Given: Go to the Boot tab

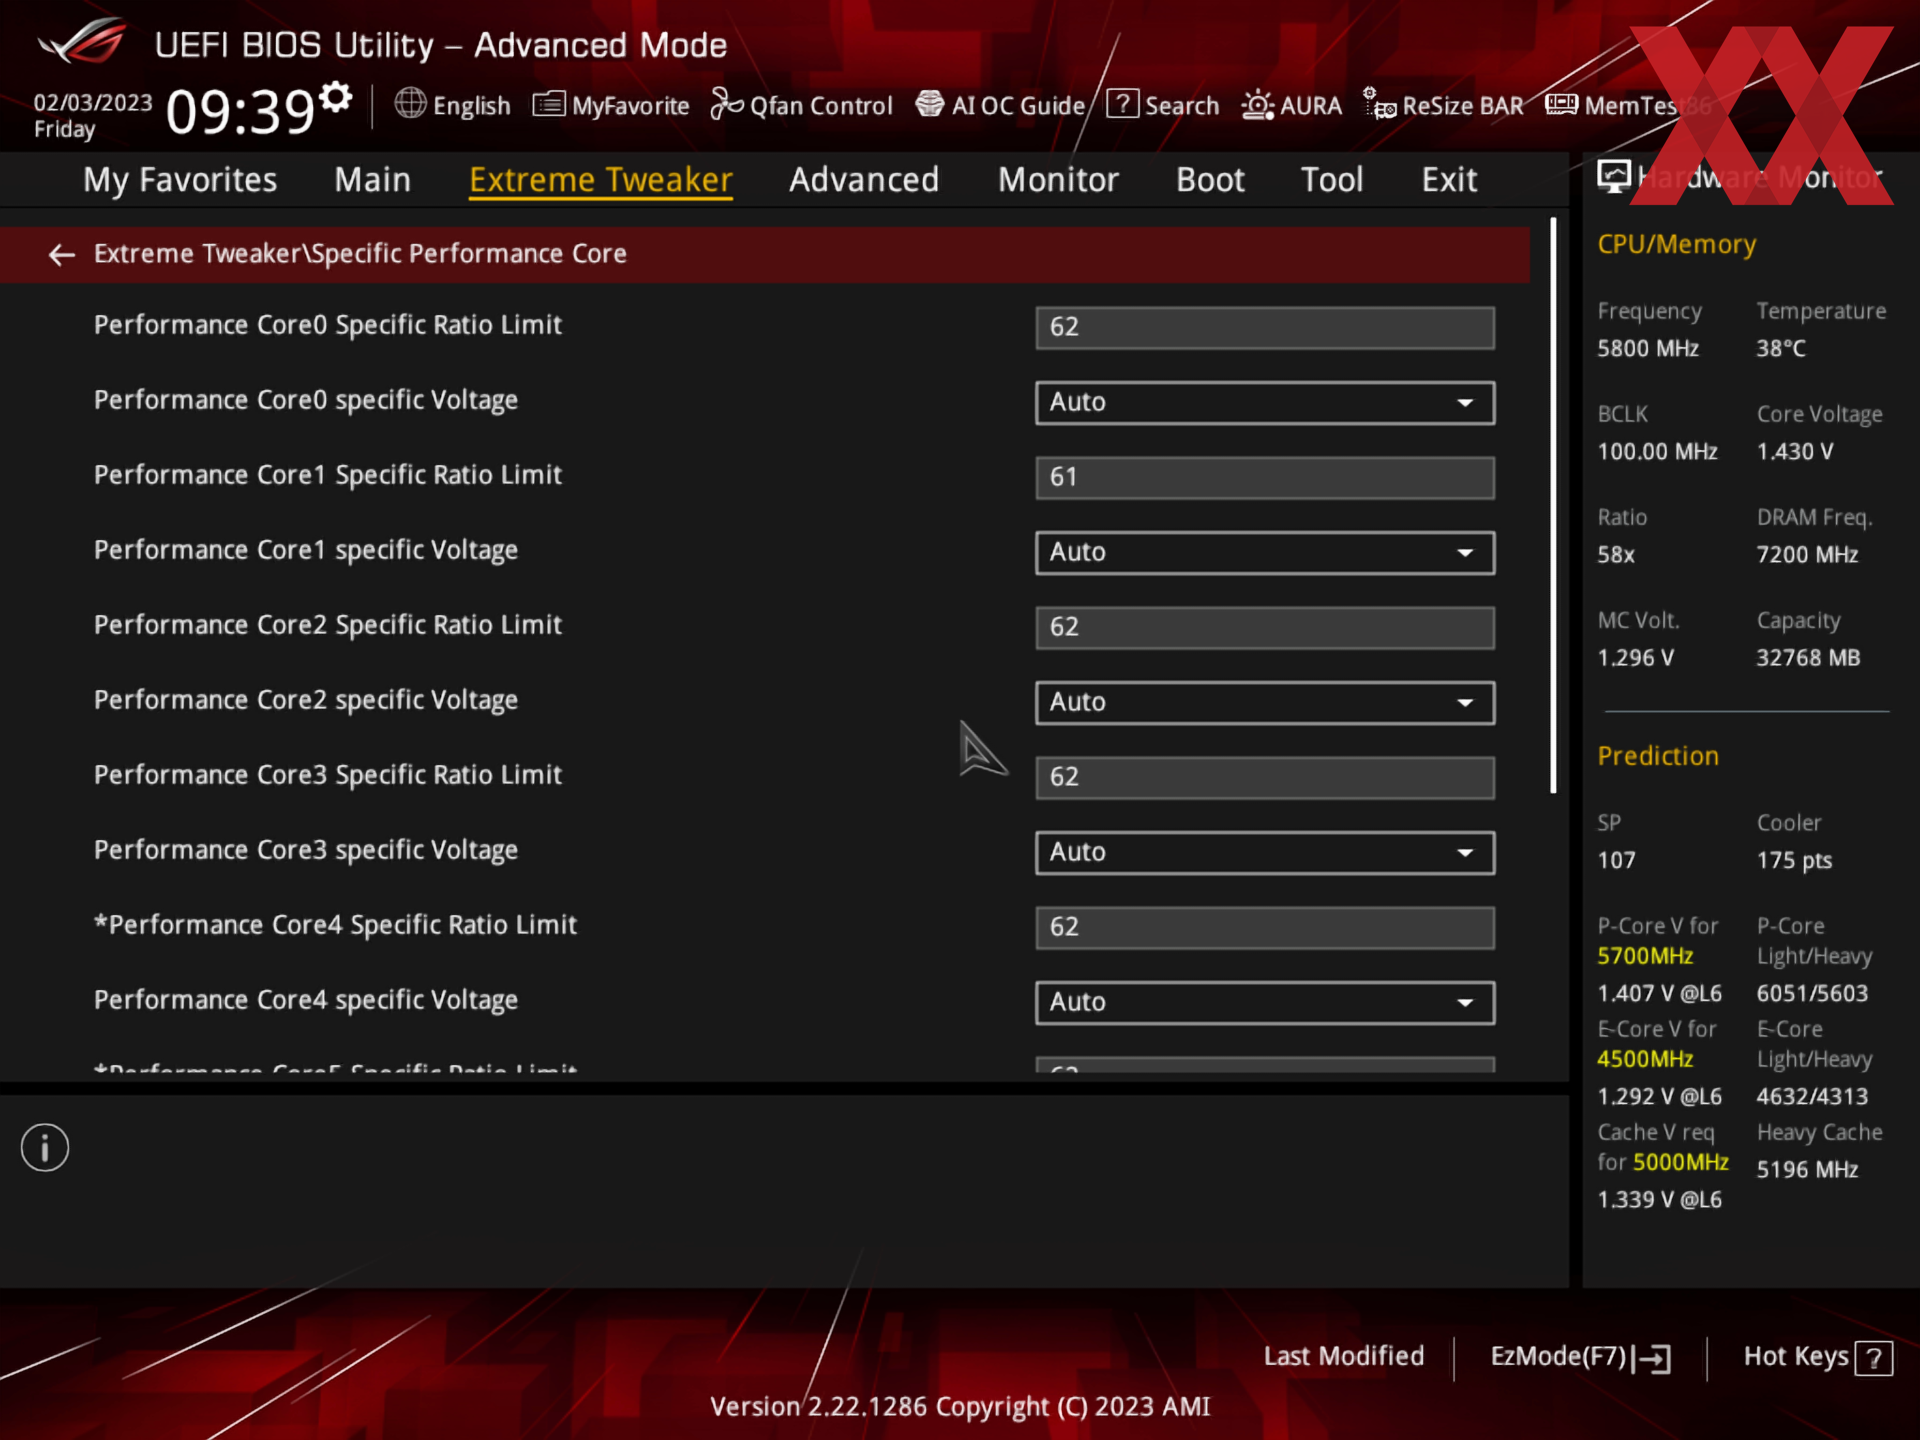Looking at the screenshot, I should tap(1210, 180).
